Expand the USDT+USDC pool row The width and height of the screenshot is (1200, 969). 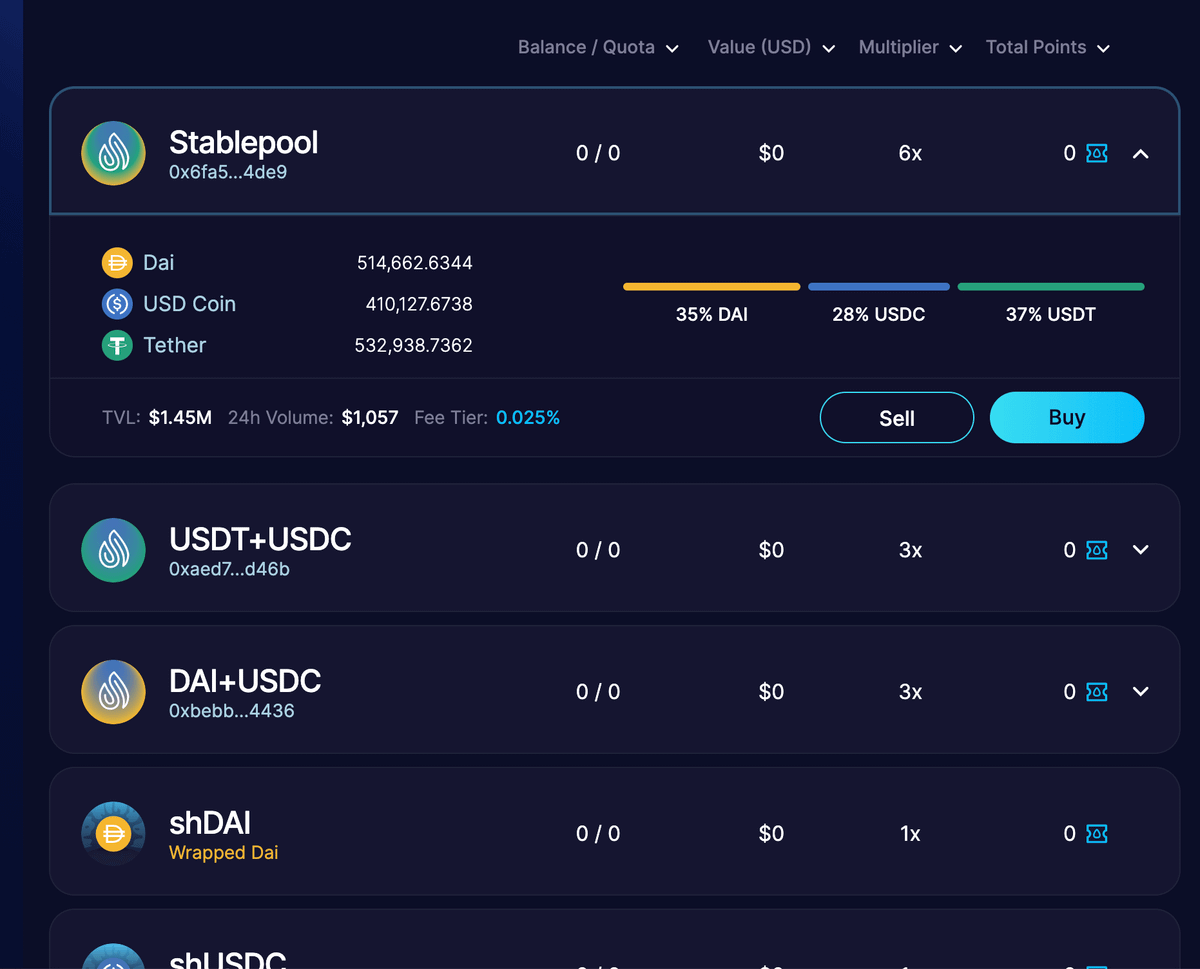click(1140, 550)
